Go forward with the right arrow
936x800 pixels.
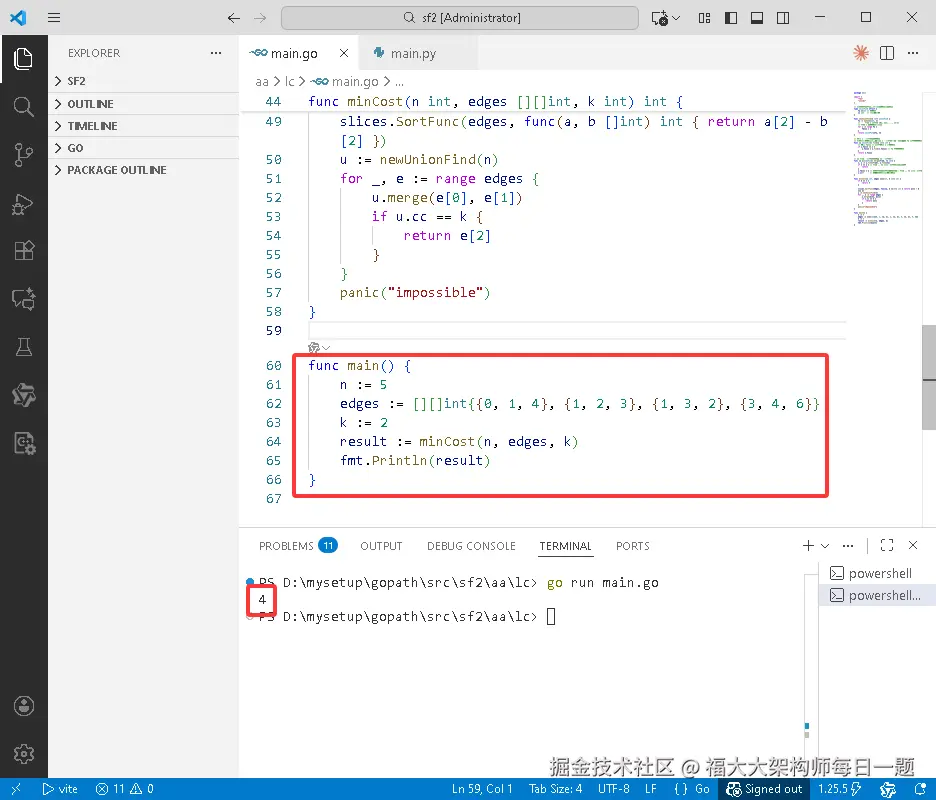coord(260,18)
